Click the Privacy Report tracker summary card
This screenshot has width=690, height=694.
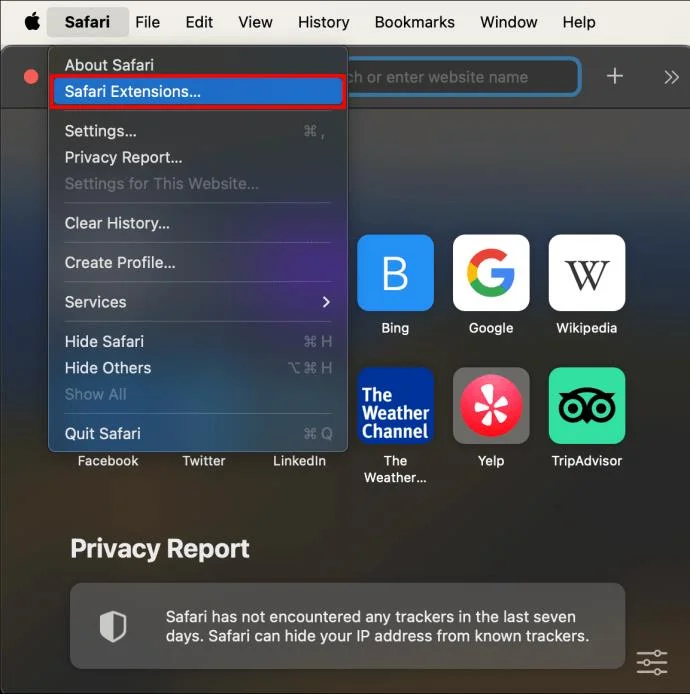347,627
